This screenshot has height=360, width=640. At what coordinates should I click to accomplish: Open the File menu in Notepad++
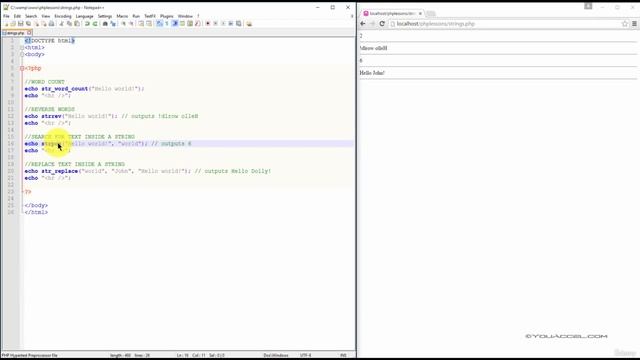[6, 16]
